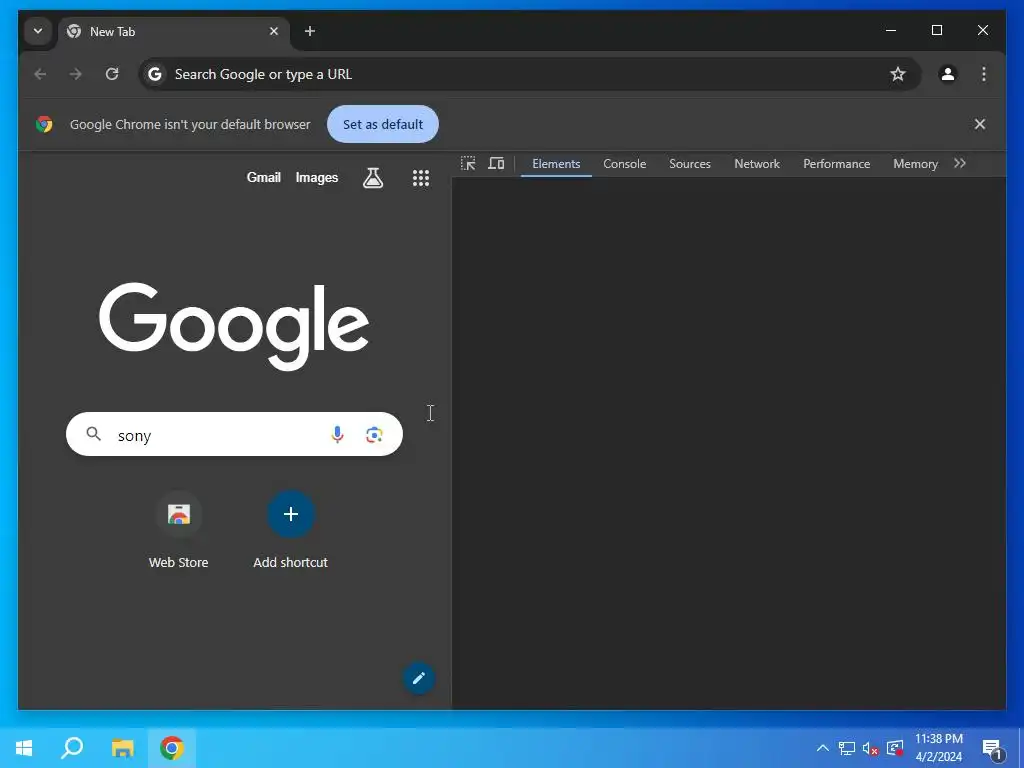Click the Google search box containing sony
This screenshot has height=768, width=1024.
pyautogui.click(x=234, y=434)
